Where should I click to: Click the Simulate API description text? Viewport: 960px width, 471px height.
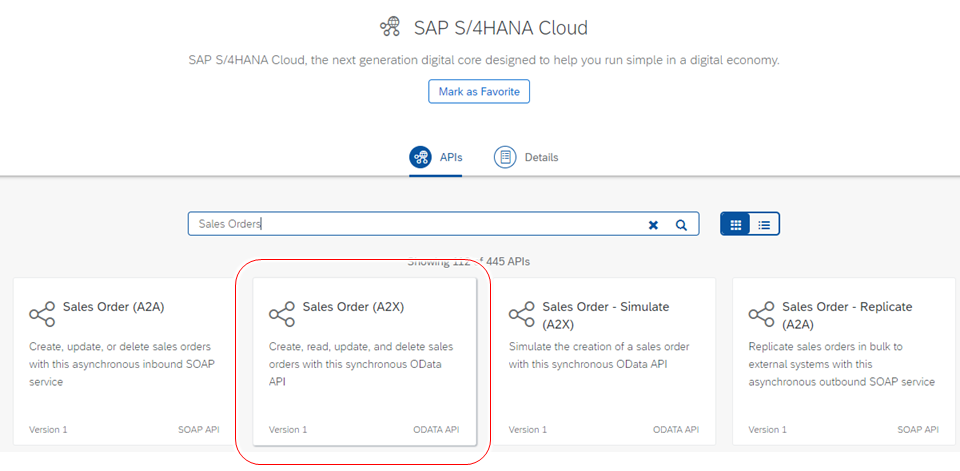pyautogui.click(x=599, y=355)
